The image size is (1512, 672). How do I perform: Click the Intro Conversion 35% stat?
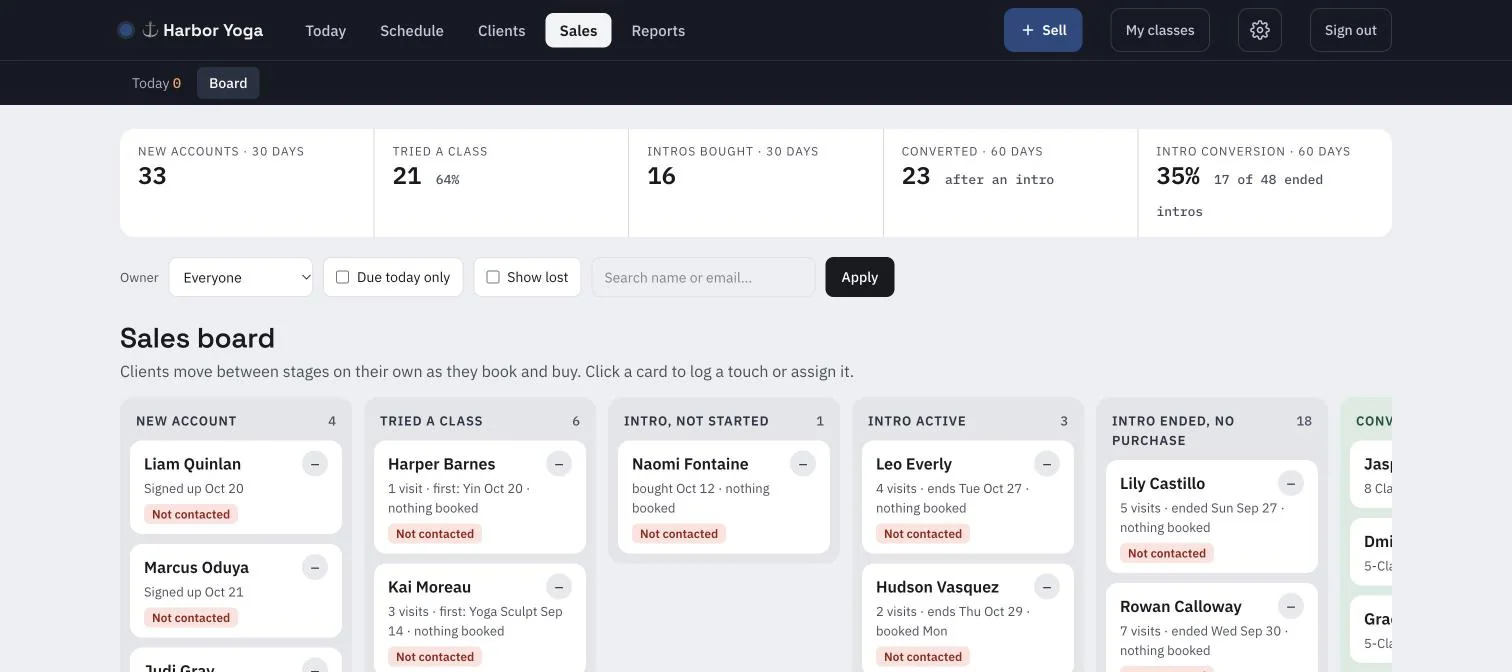coord(1265,183)
